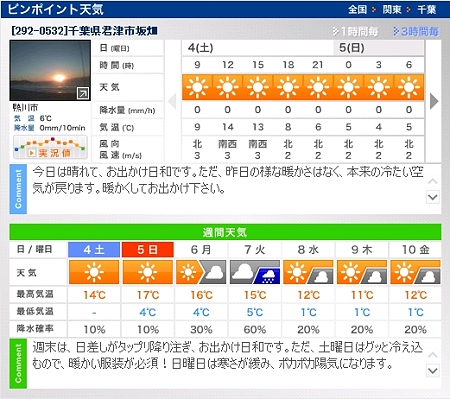The height and width of the screenshot is (399, 450).
Task: Click the 週間天気 green header
Action: [225, 232]
